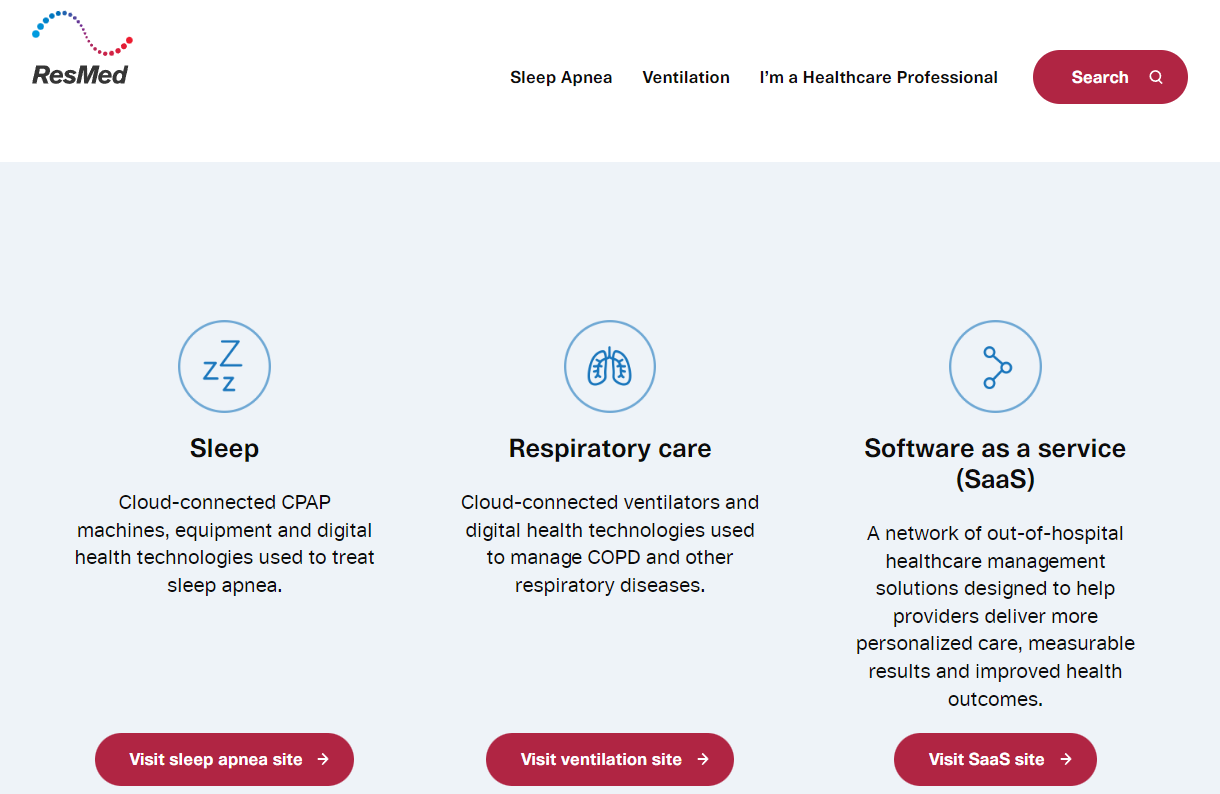Viewport: 1220px width, 794px height.
Task: Click the Cloud-connected CPAP machines description
Action: pos(224,544)
